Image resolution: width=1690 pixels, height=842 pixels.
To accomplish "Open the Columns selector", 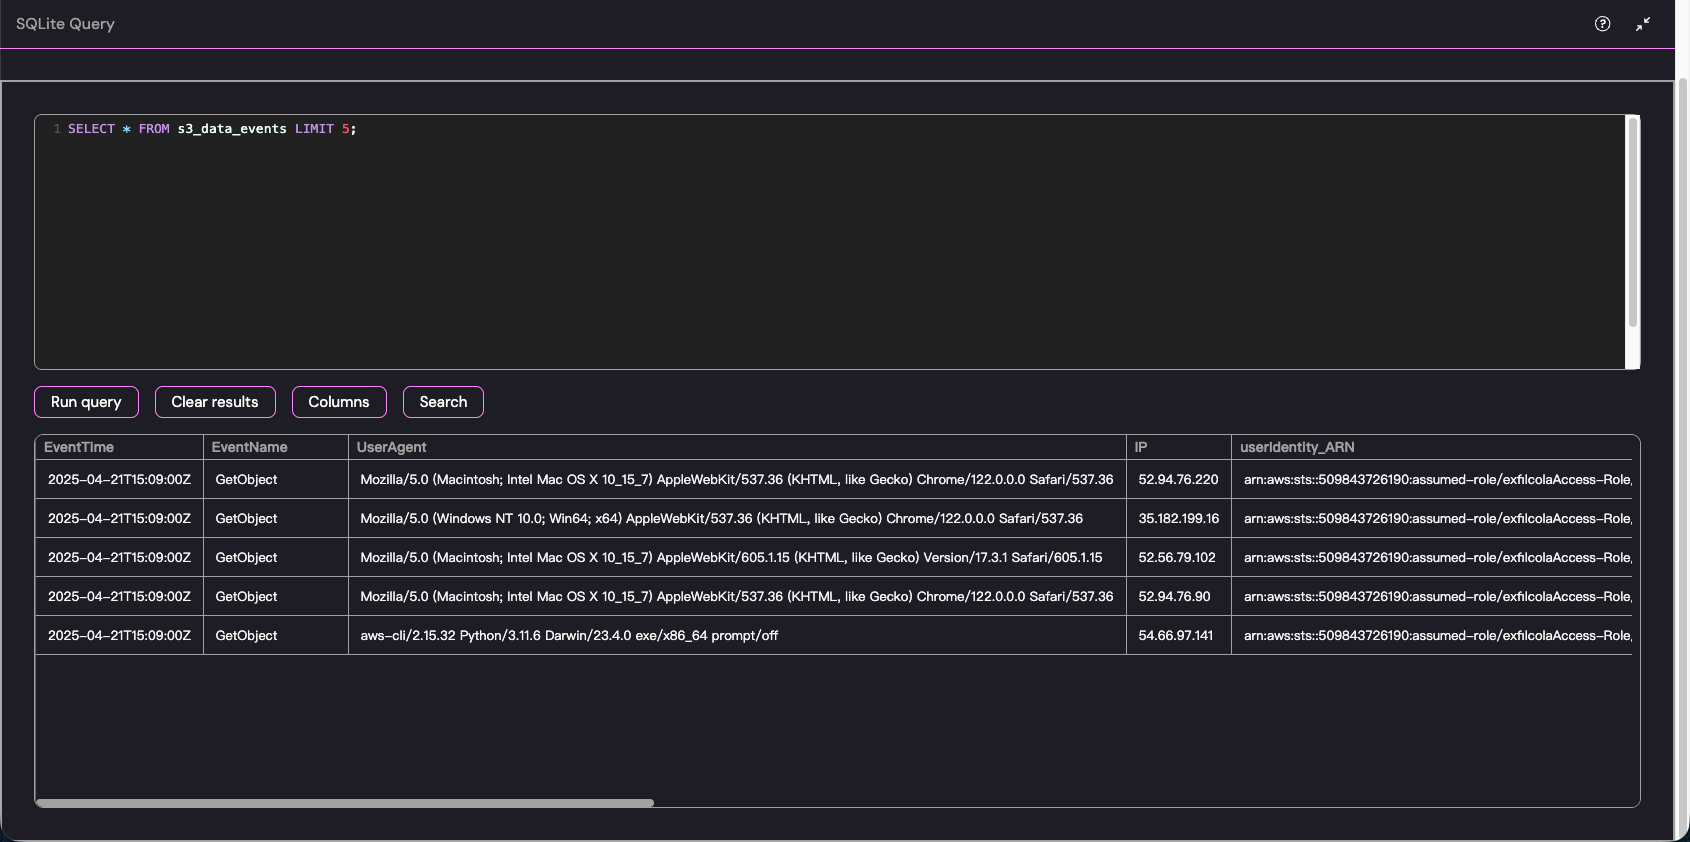I will tap(339, 402).
